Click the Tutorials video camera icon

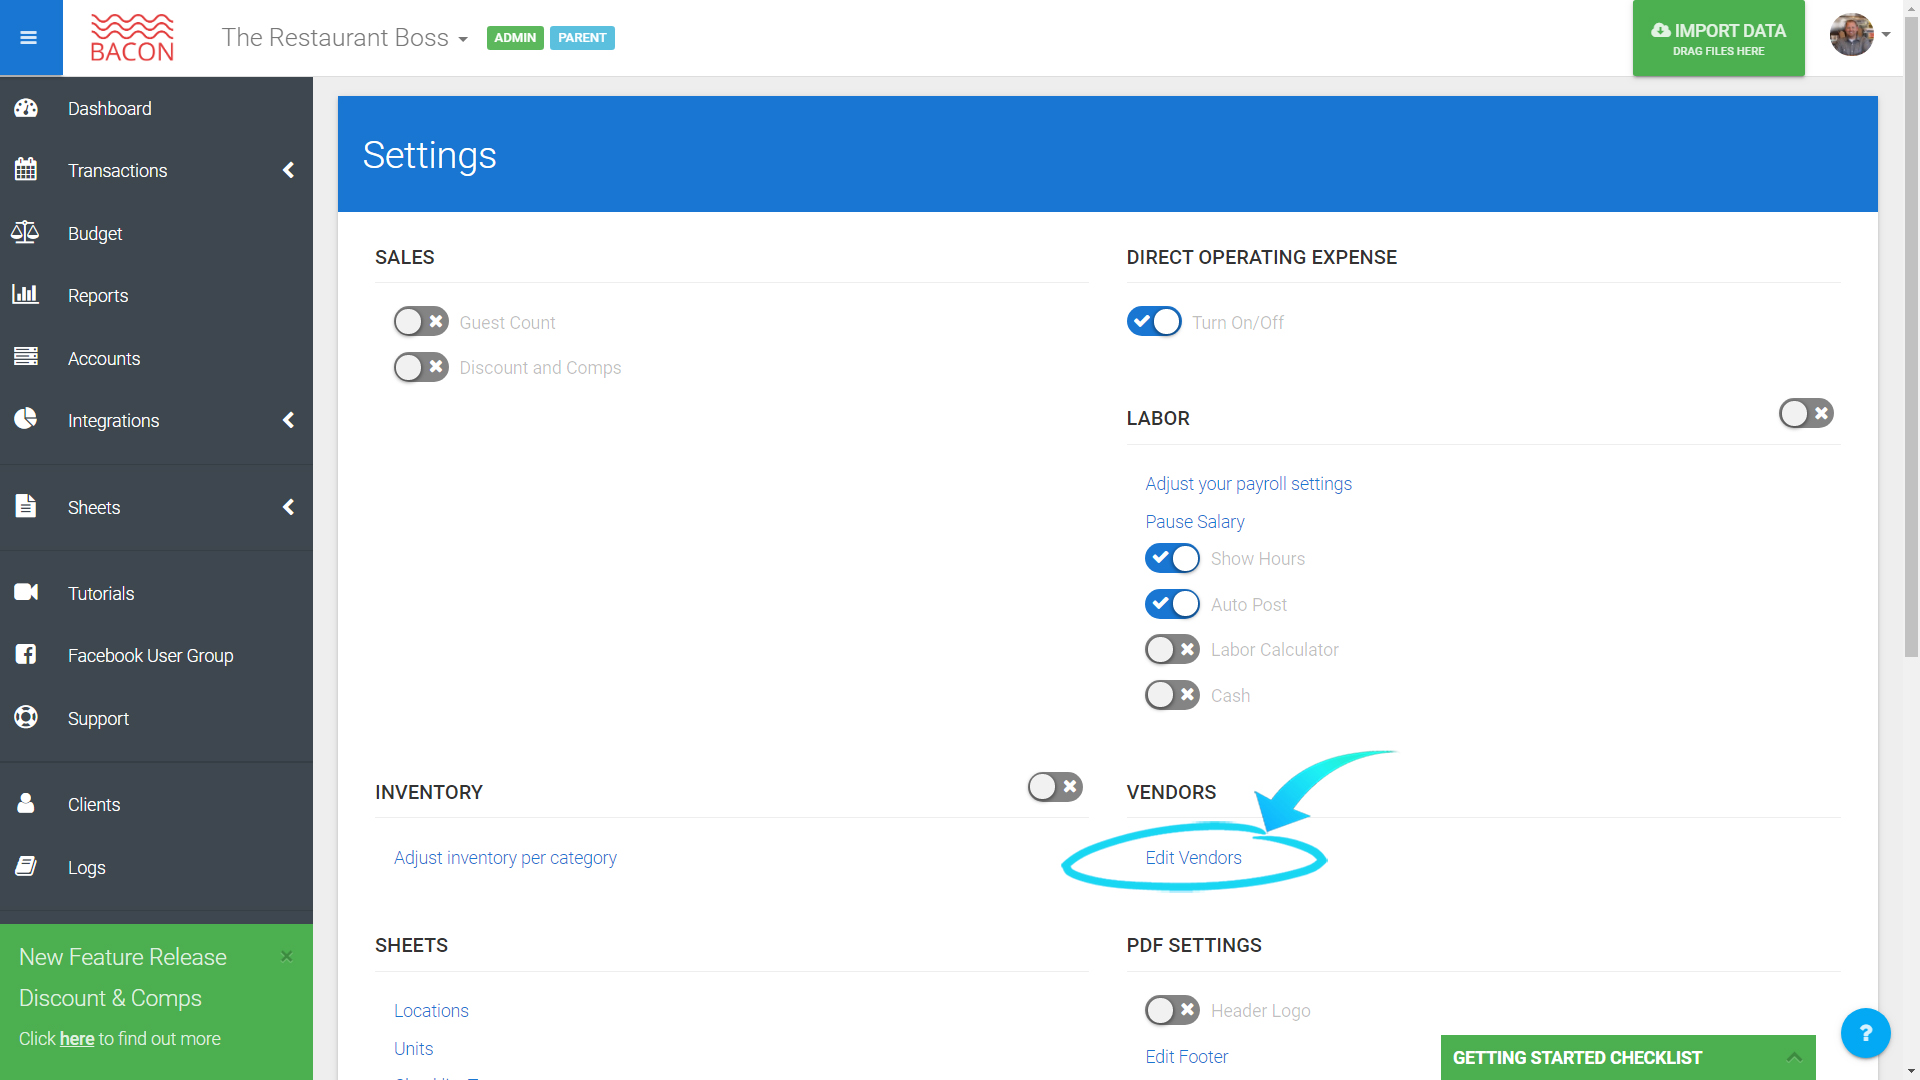pos(26,592)
